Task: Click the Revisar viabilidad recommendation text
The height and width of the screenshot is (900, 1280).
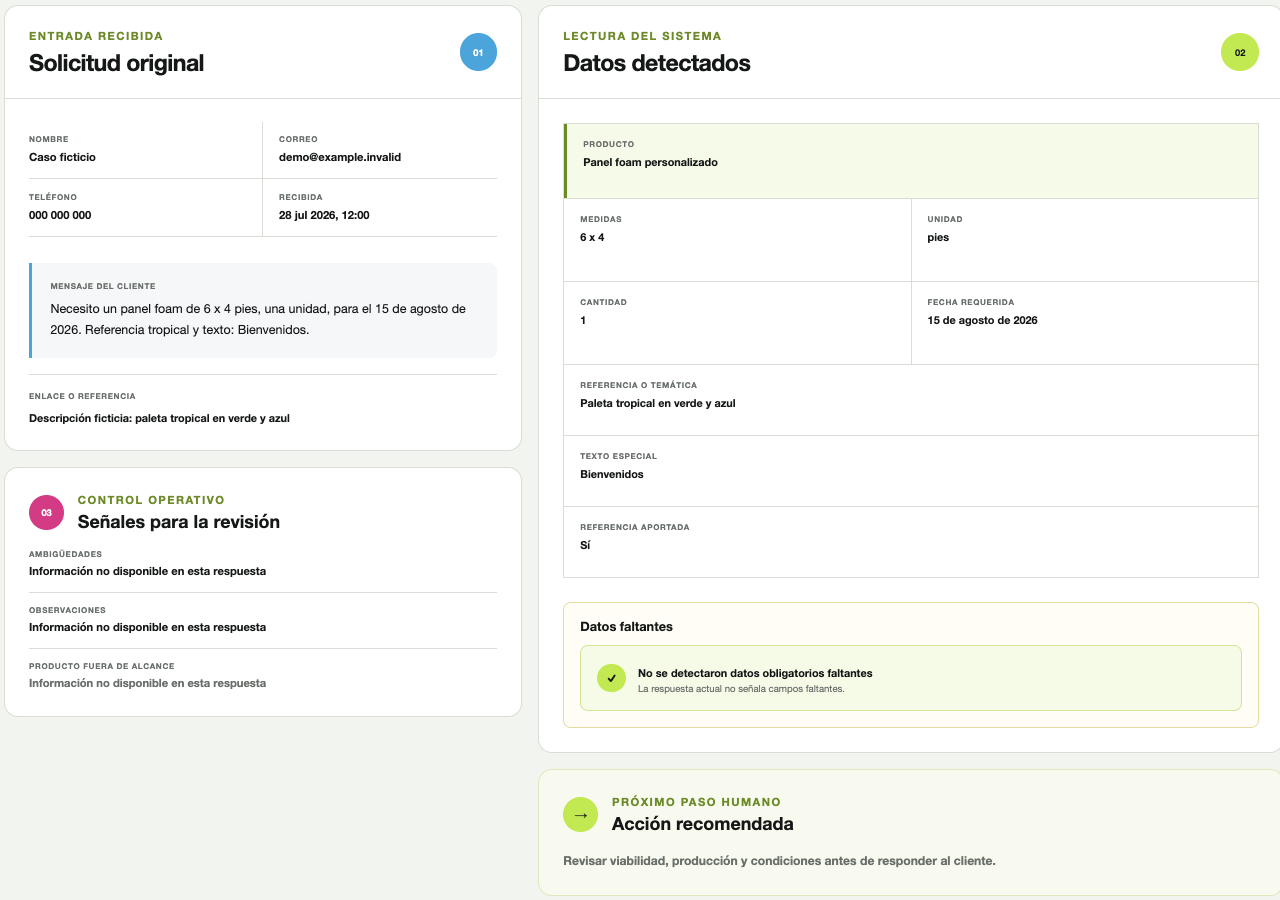Action: (779, 861)
